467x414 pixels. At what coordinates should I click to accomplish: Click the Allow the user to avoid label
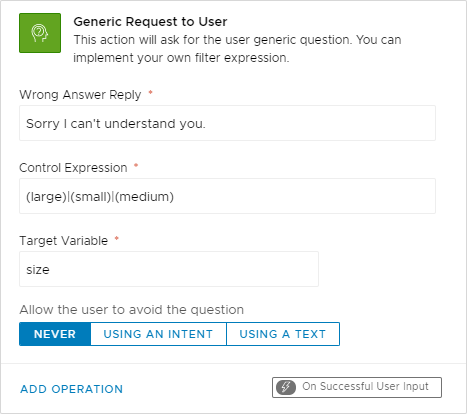[x=132, y=310]
